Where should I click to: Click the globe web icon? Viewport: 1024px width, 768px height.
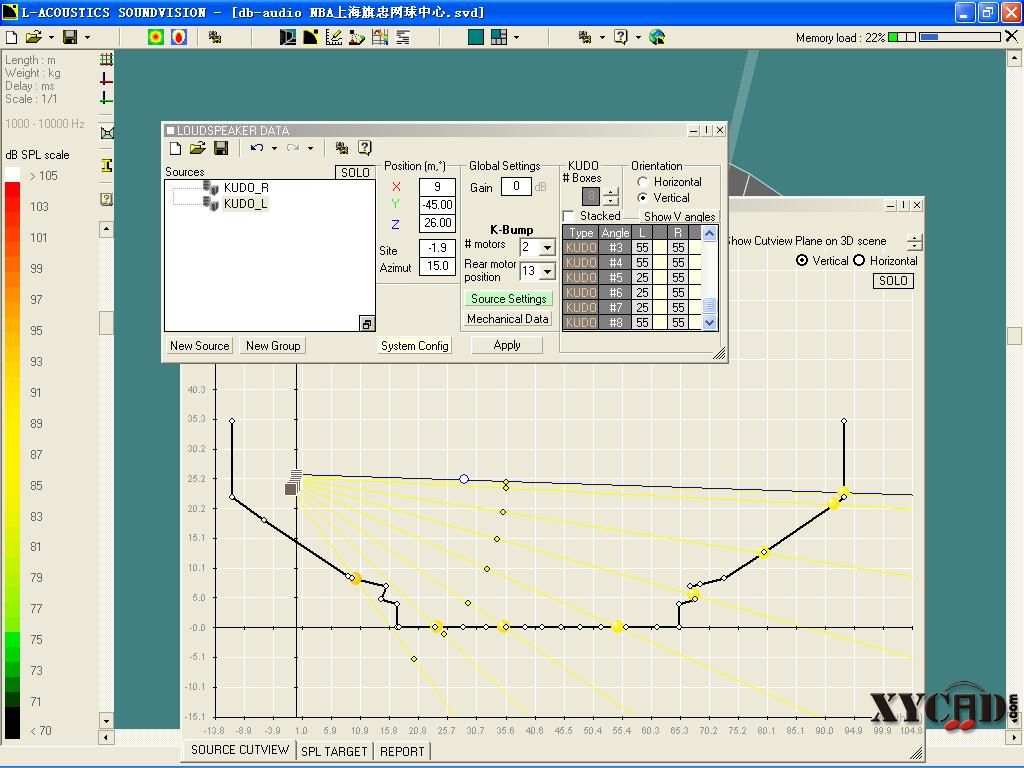tap(657, 37)
